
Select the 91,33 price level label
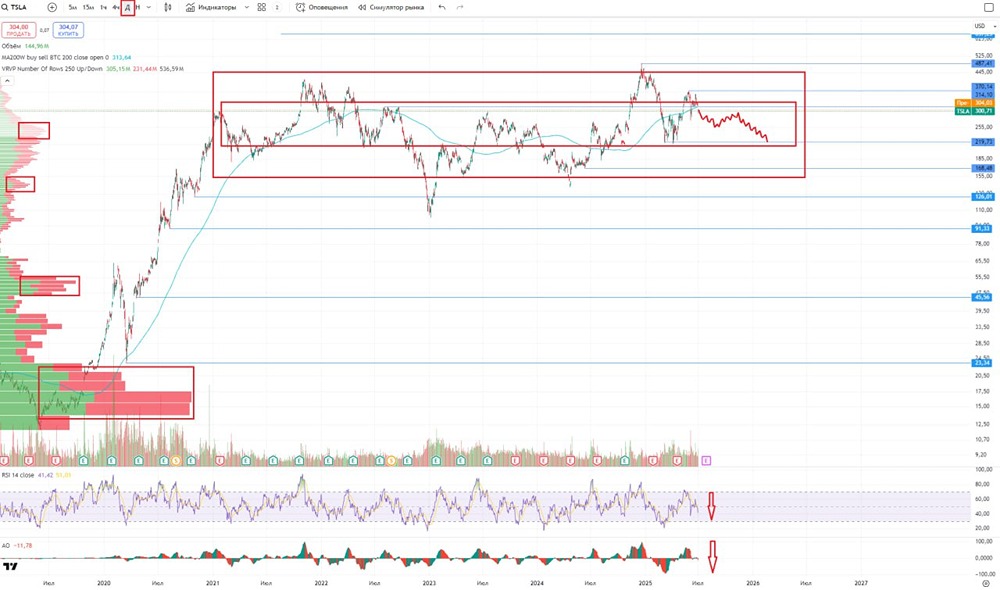click(x=983, y=228)
